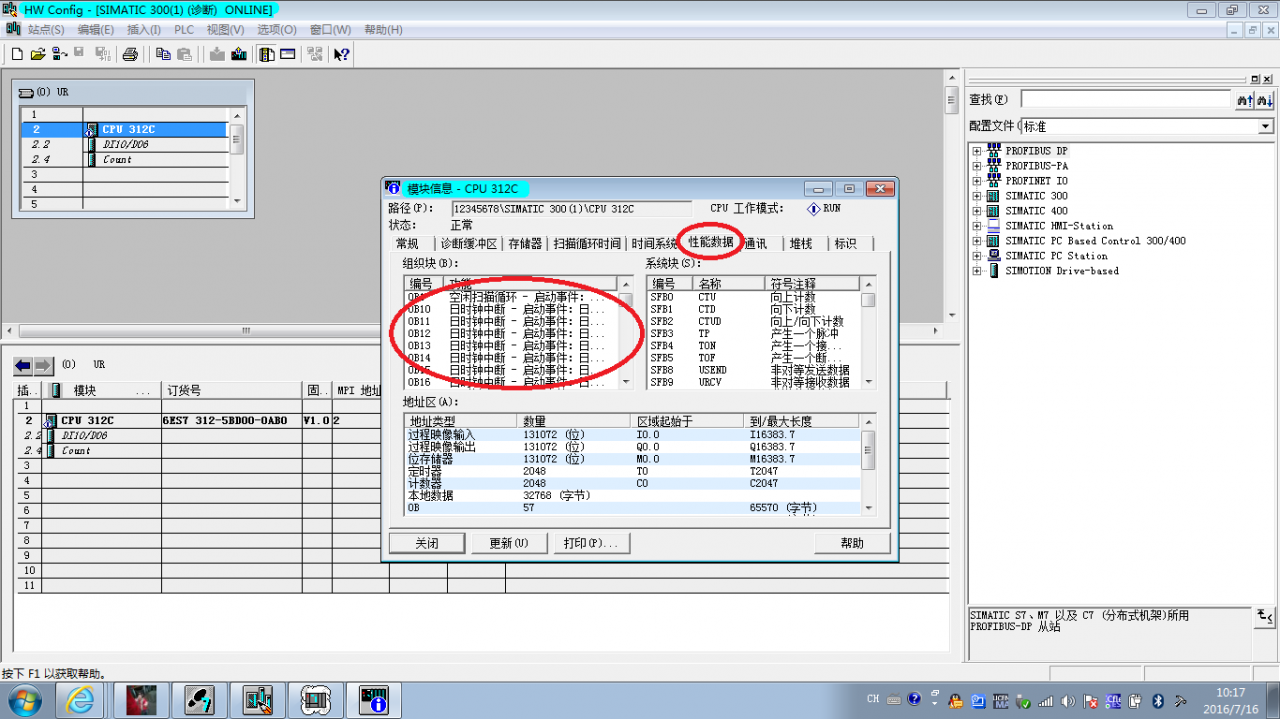Expand the SIMATIC PC Station catalog node
The width and height of the screenshot is (1280, 719).
click(976, 256)
